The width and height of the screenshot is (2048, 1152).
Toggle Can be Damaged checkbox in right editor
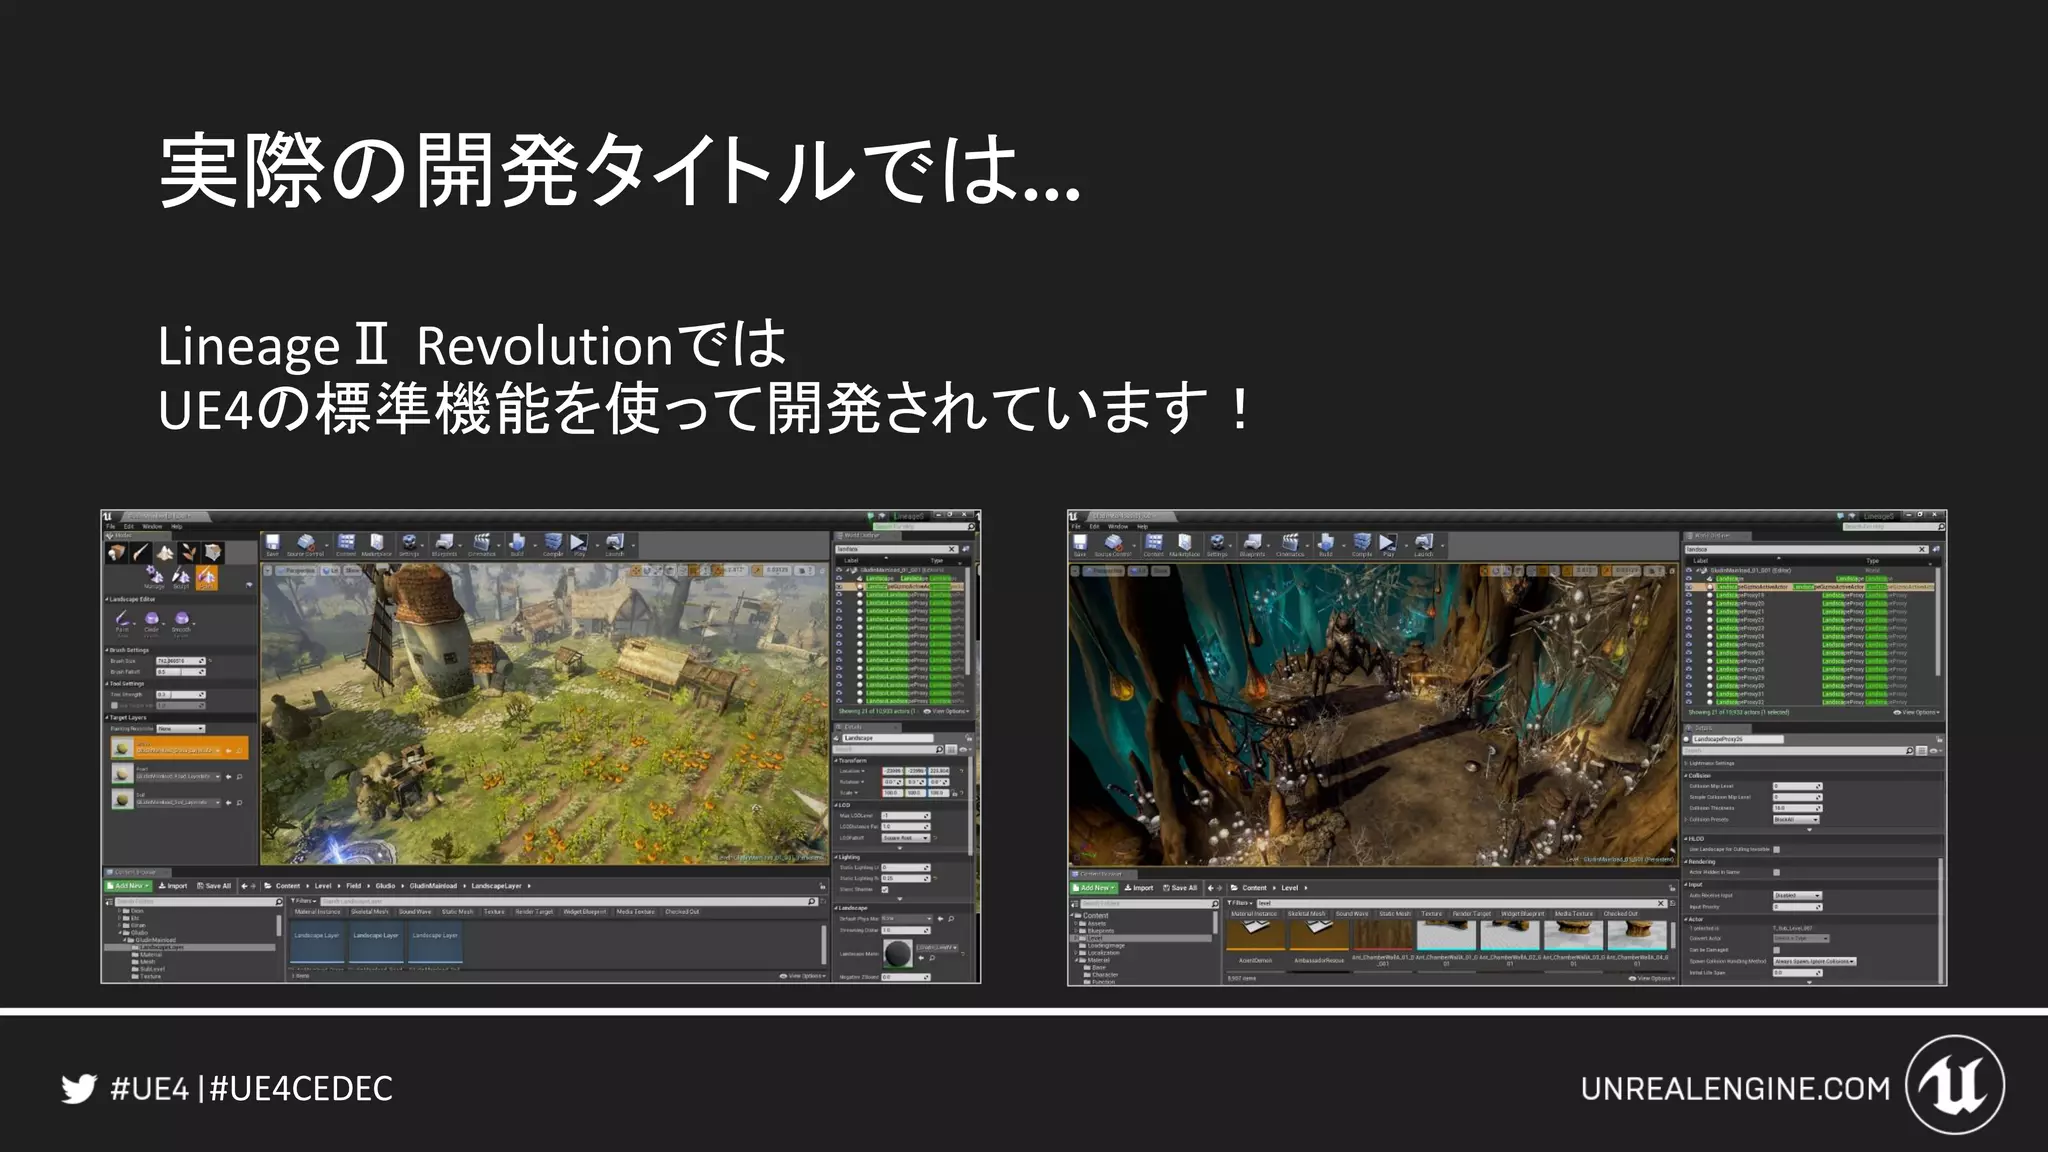[x=1776, y=950]
